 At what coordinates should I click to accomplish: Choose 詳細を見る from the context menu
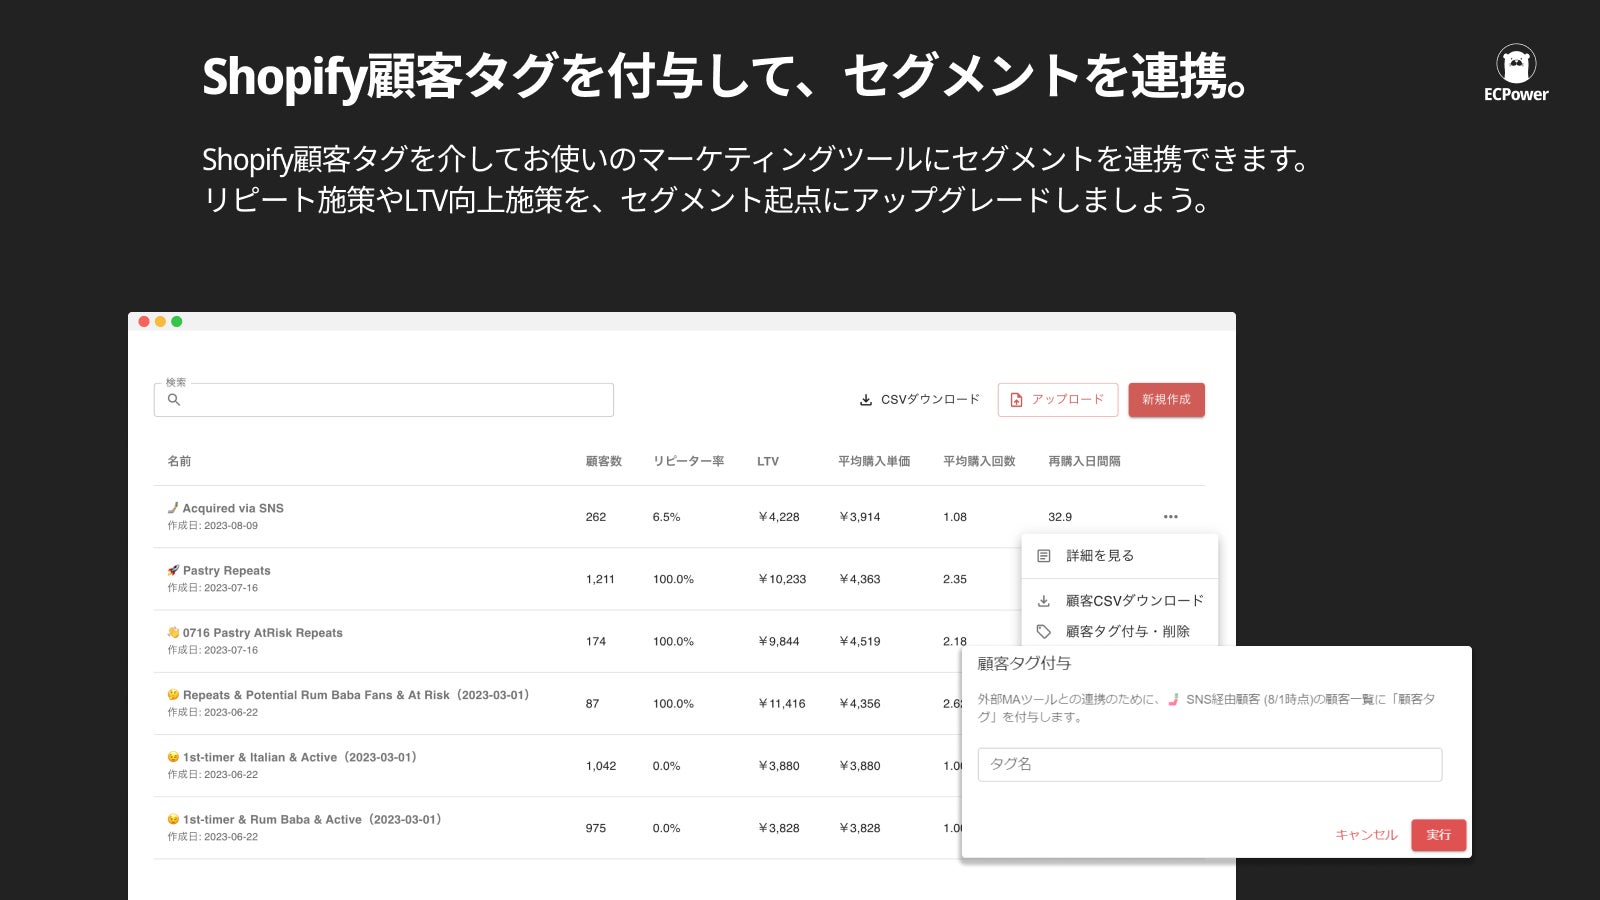1120,556
